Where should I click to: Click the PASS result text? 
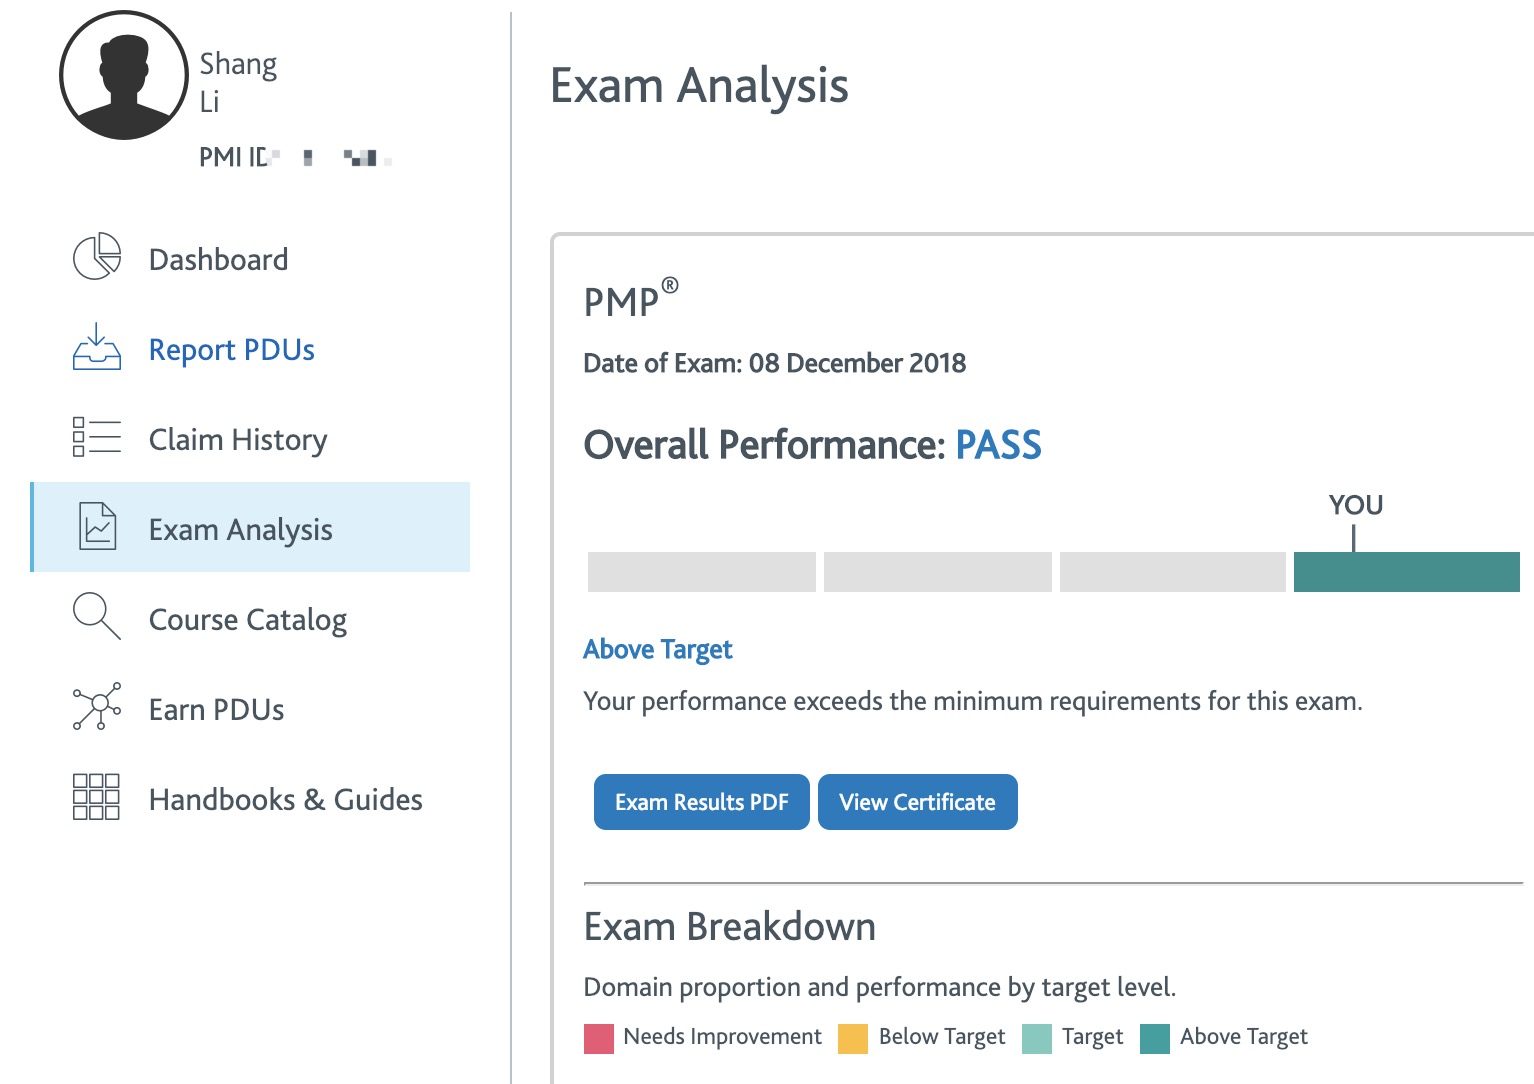999,445
